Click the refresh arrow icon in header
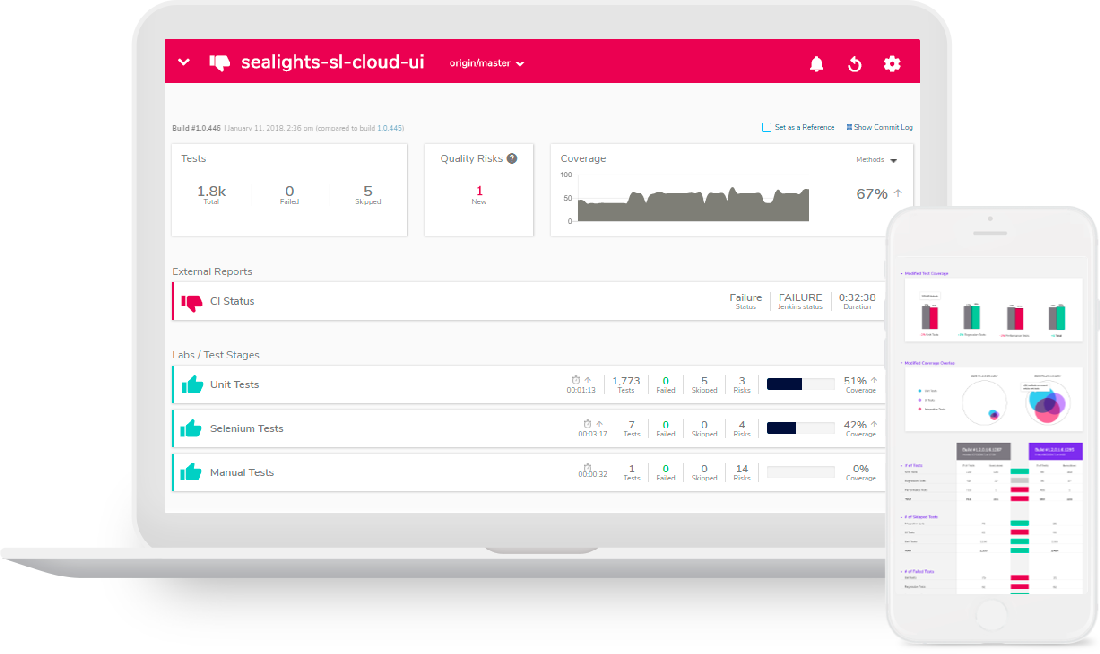Image resolution: width=1100 pixels, height=654 pixels. (854, 64)
